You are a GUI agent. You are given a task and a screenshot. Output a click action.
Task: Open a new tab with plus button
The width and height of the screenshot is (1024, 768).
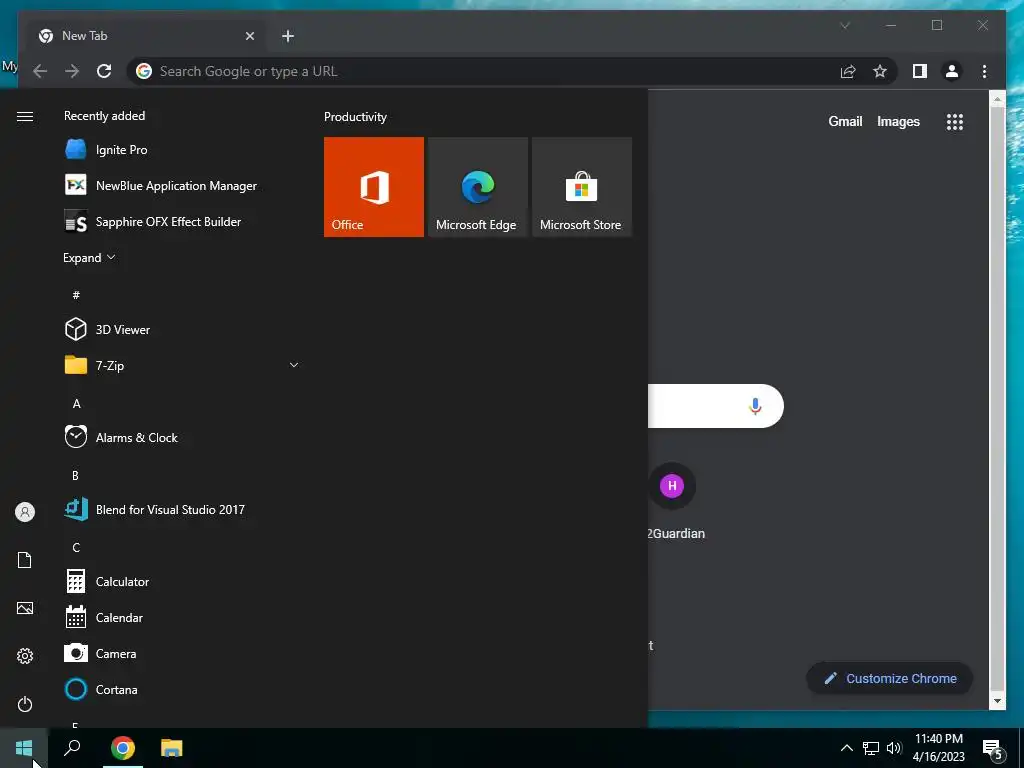click(x=288, y=36)
